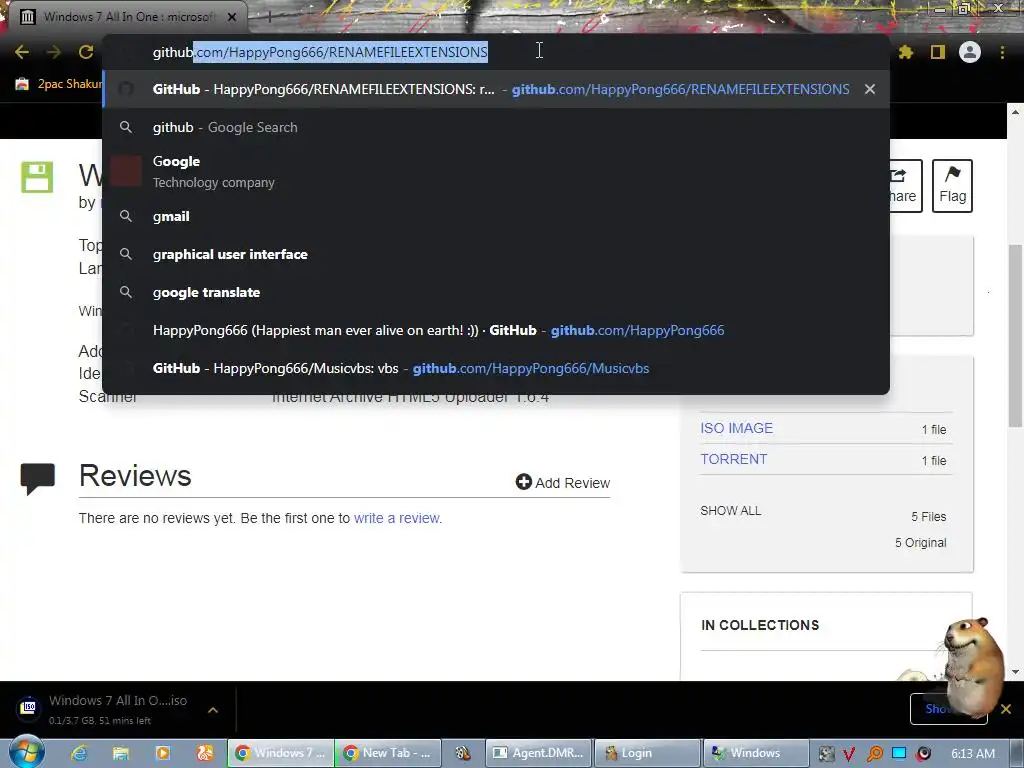The width and height of the screenshot is (1024, 768).
Task: Switch to 'Windows 7 ...' Chrome taskbar button
Action: click(x=281, y=753)
